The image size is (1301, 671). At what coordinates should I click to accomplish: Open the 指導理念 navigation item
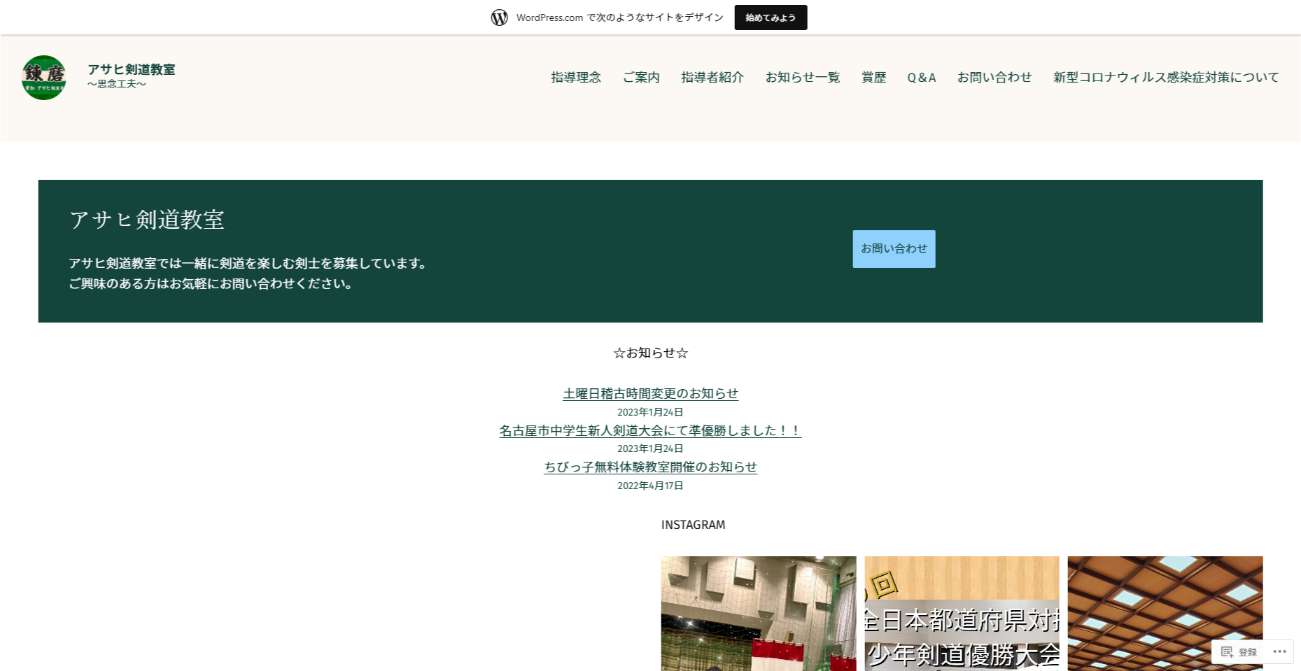point(575,77)
